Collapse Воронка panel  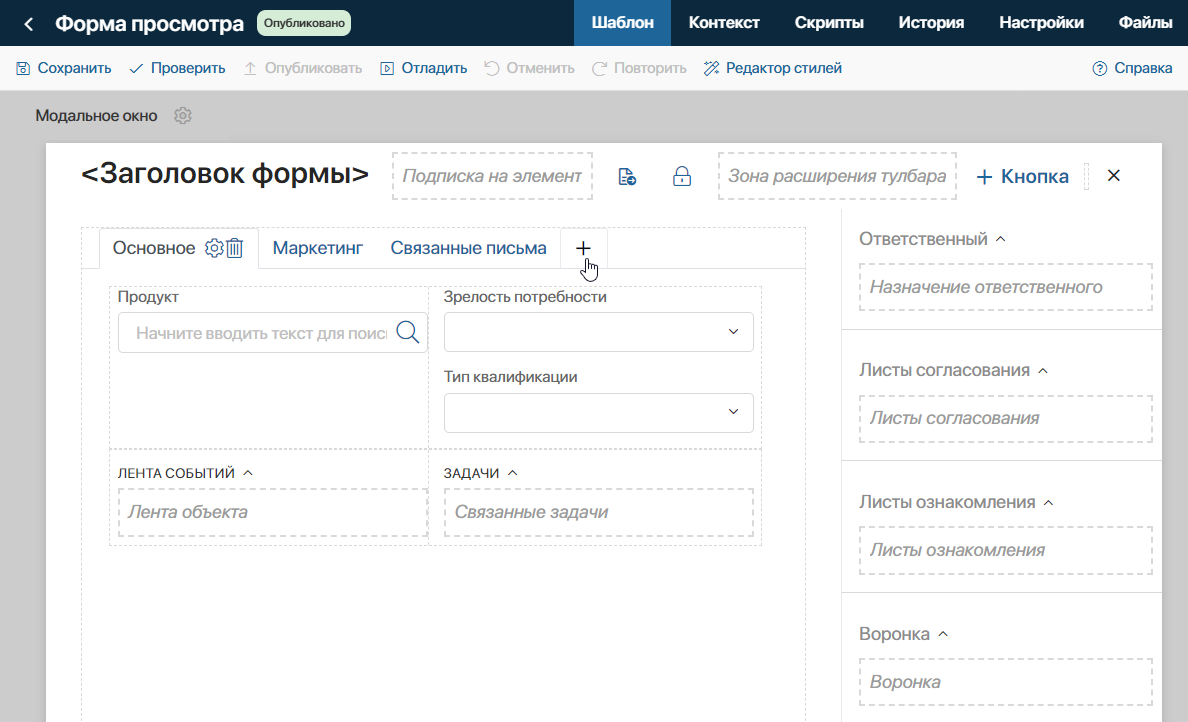tap(943, 634)
